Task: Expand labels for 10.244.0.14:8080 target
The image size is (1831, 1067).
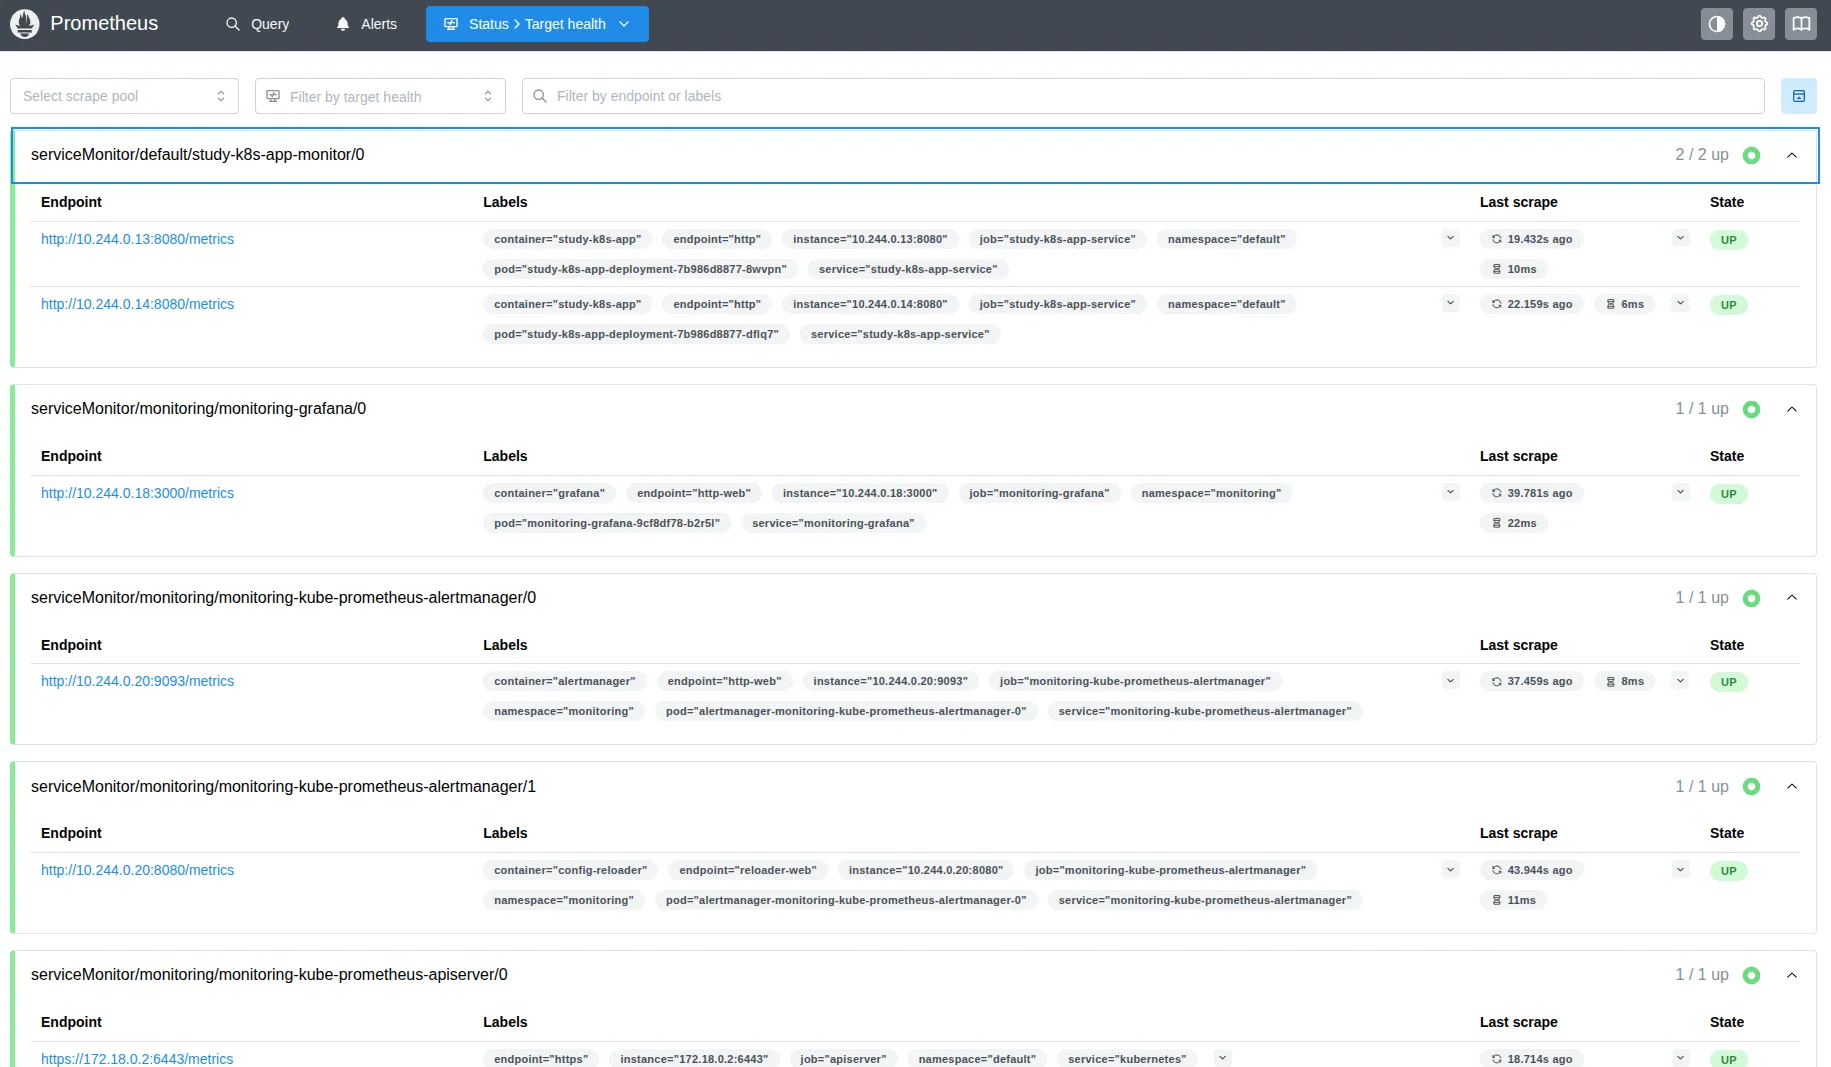Action: [x=1451, y=303]
